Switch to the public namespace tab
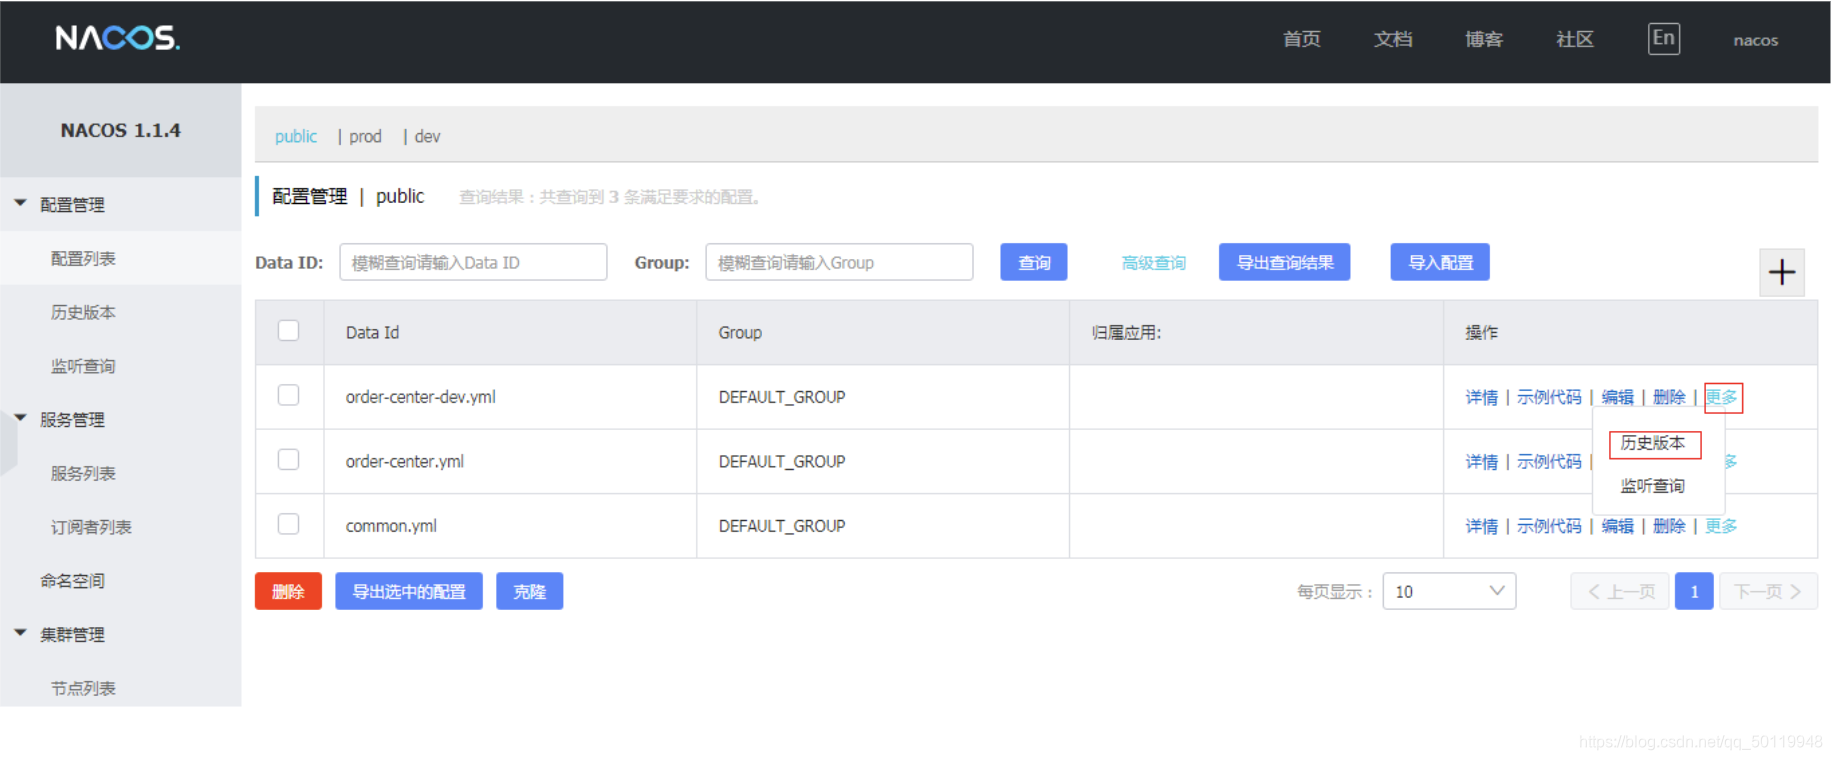 coord(296,136)
